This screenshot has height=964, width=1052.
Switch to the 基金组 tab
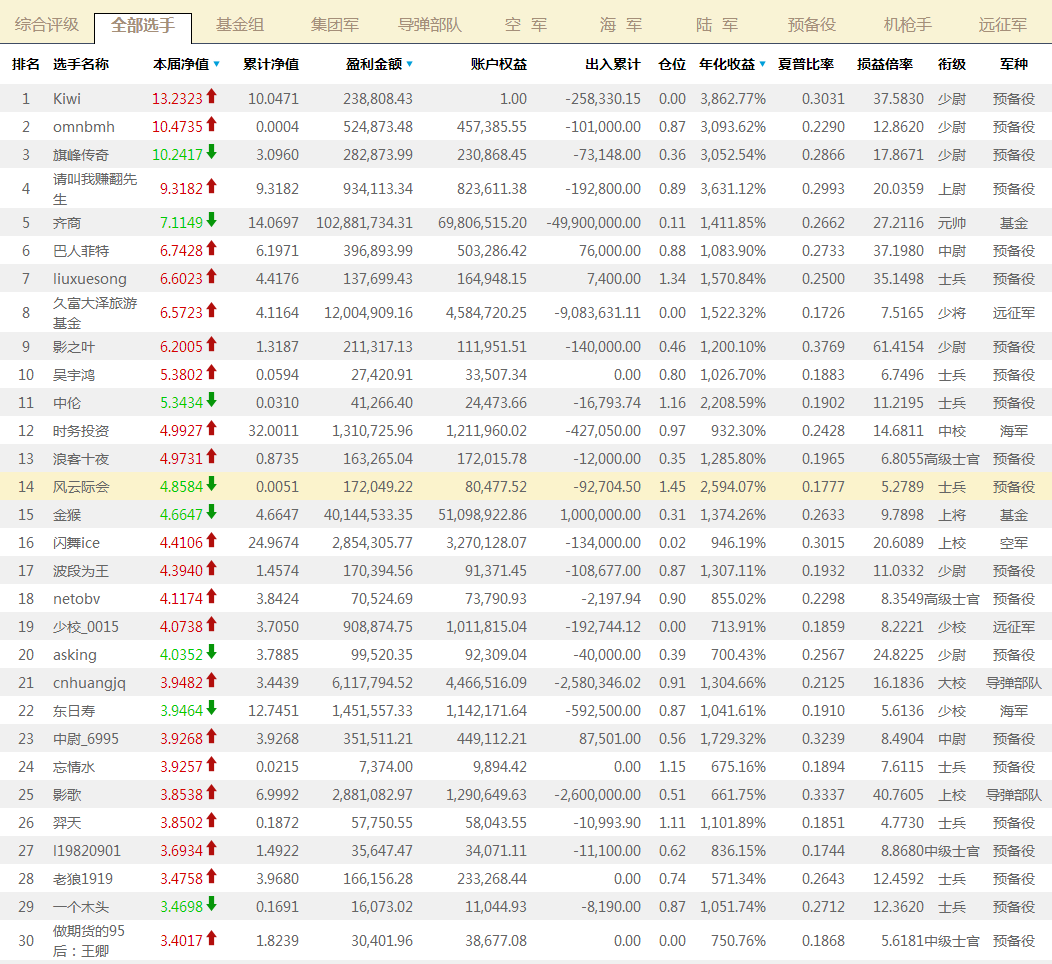pos(240,25)
